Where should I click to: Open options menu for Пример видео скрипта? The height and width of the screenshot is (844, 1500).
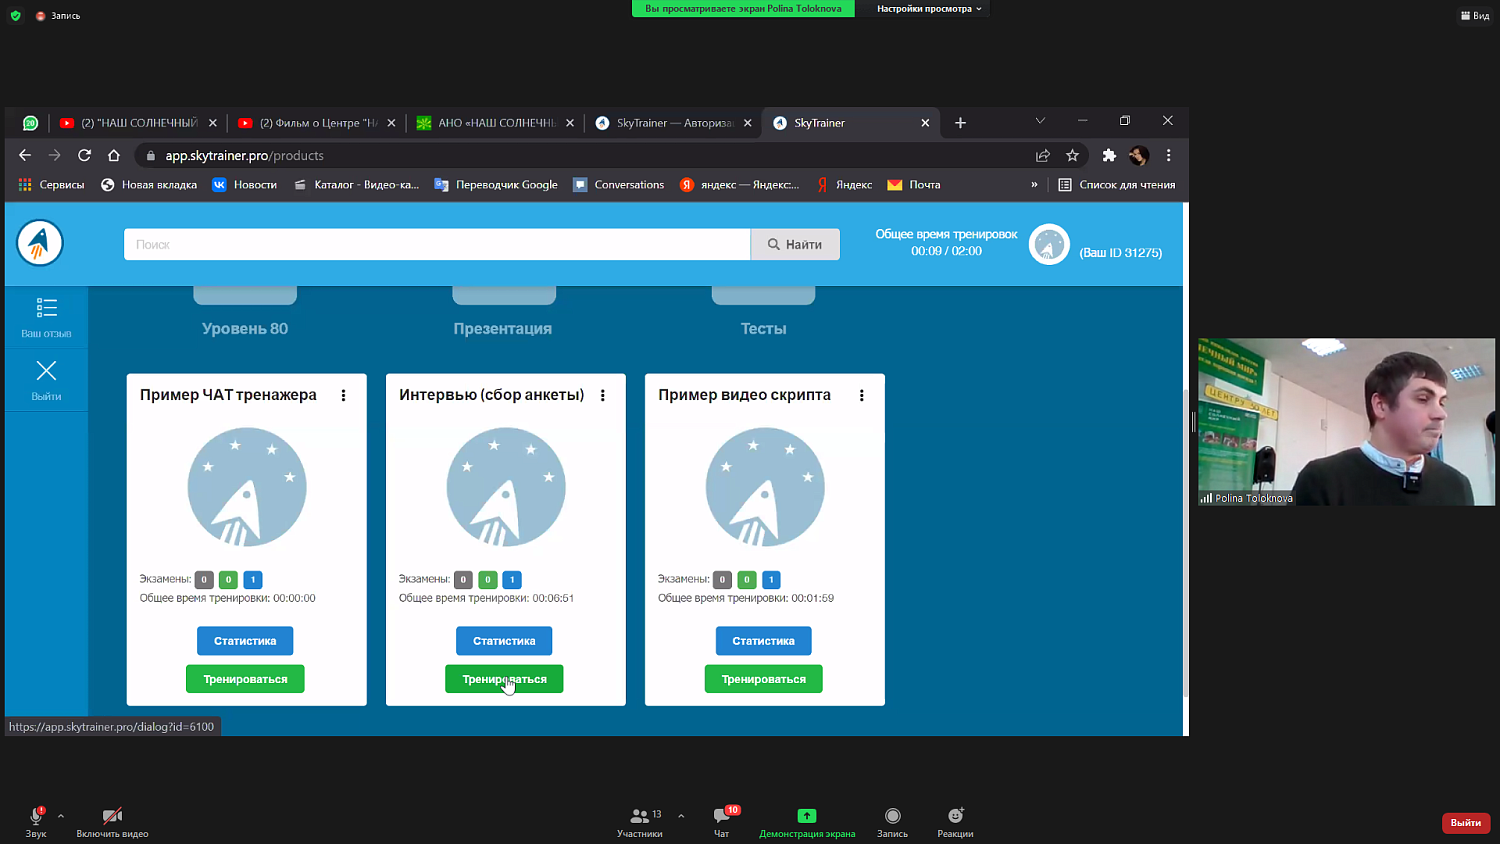[861, 395]
